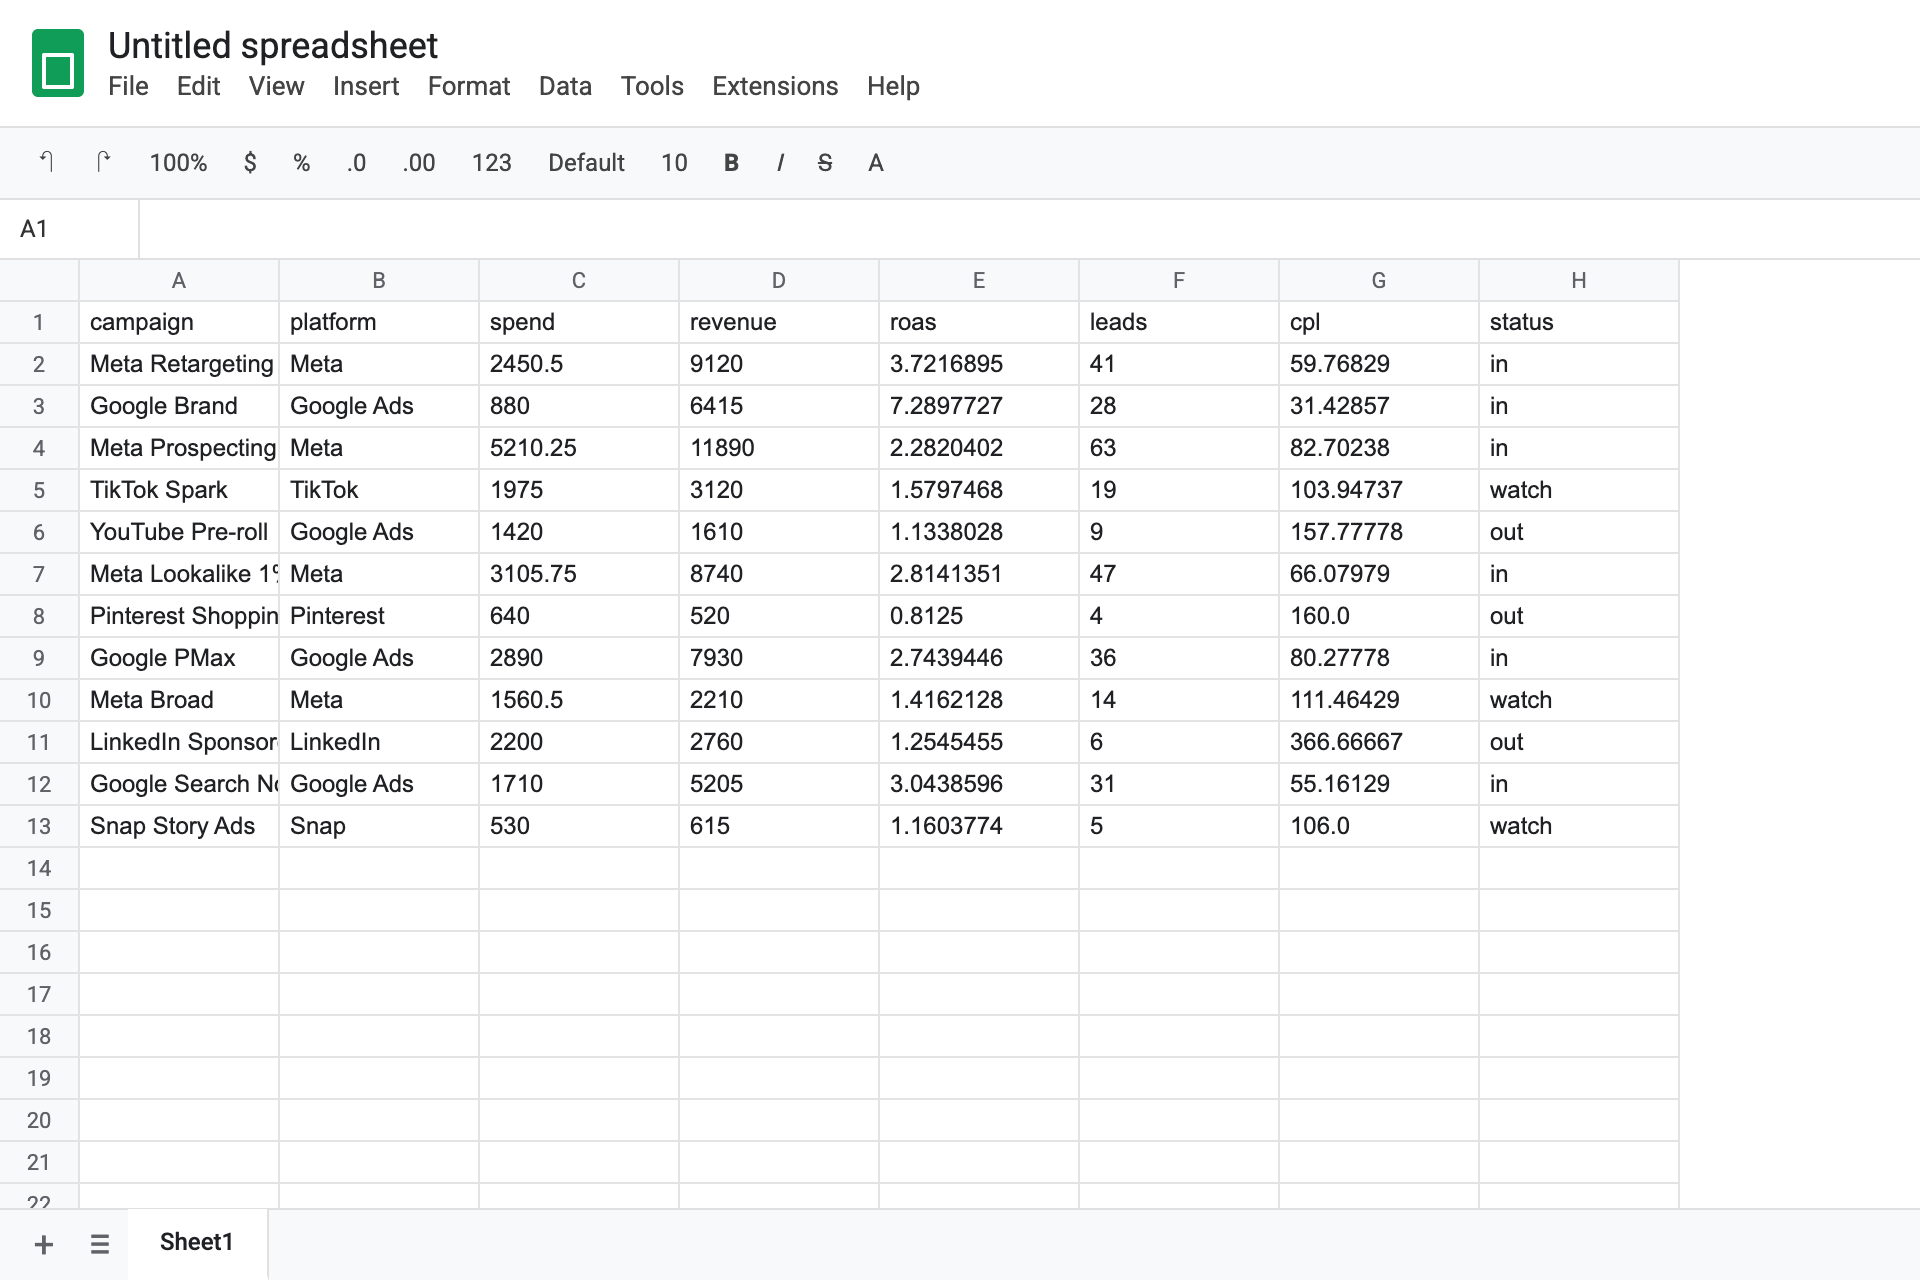Click the redo arrow icon
The image size is (1920, 1280).
102,162
